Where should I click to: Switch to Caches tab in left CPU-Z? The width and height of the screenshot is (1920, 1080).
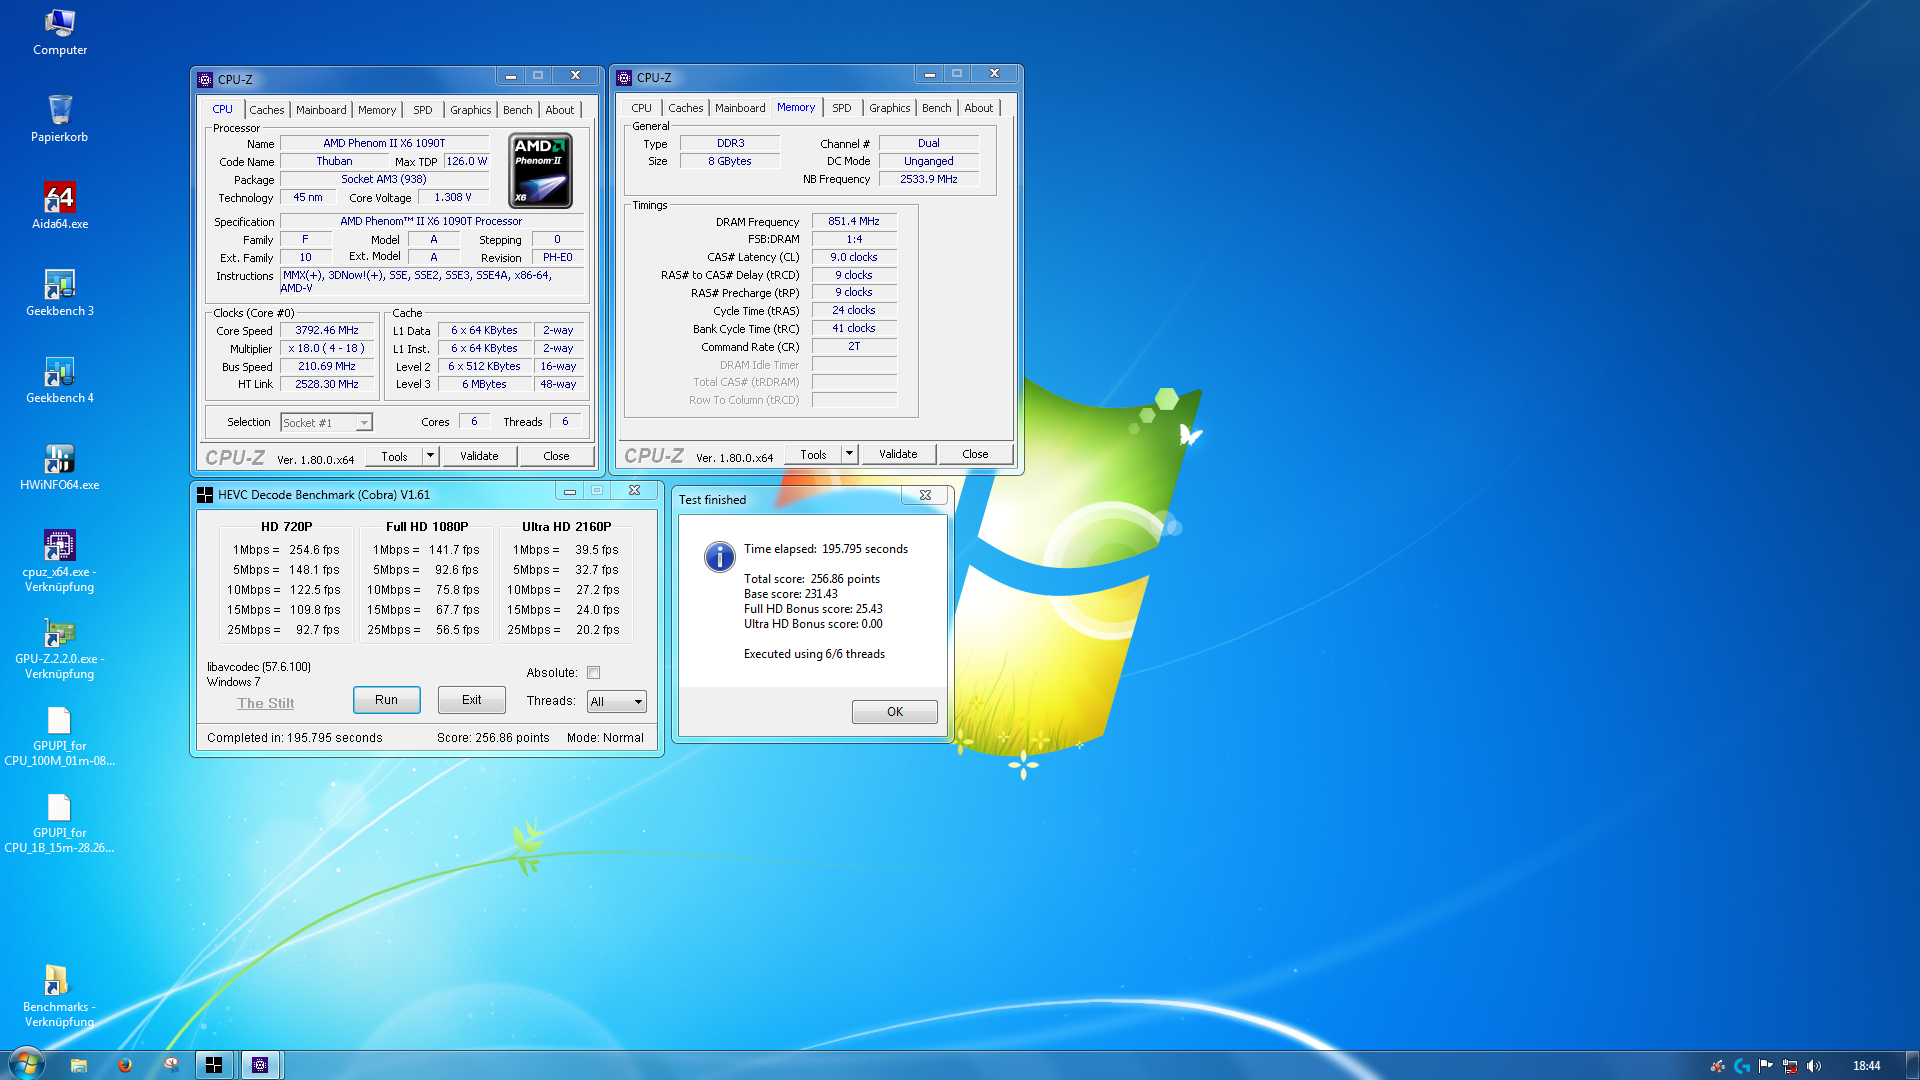[x=267, y=110]
